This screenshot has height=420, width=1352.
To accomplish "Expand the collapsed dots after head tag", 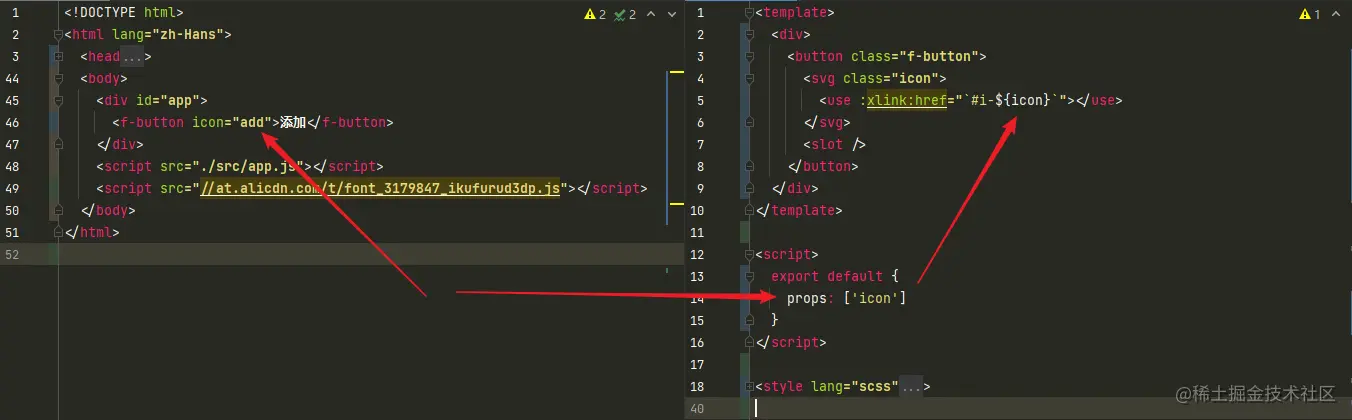I will coord(133,57).
